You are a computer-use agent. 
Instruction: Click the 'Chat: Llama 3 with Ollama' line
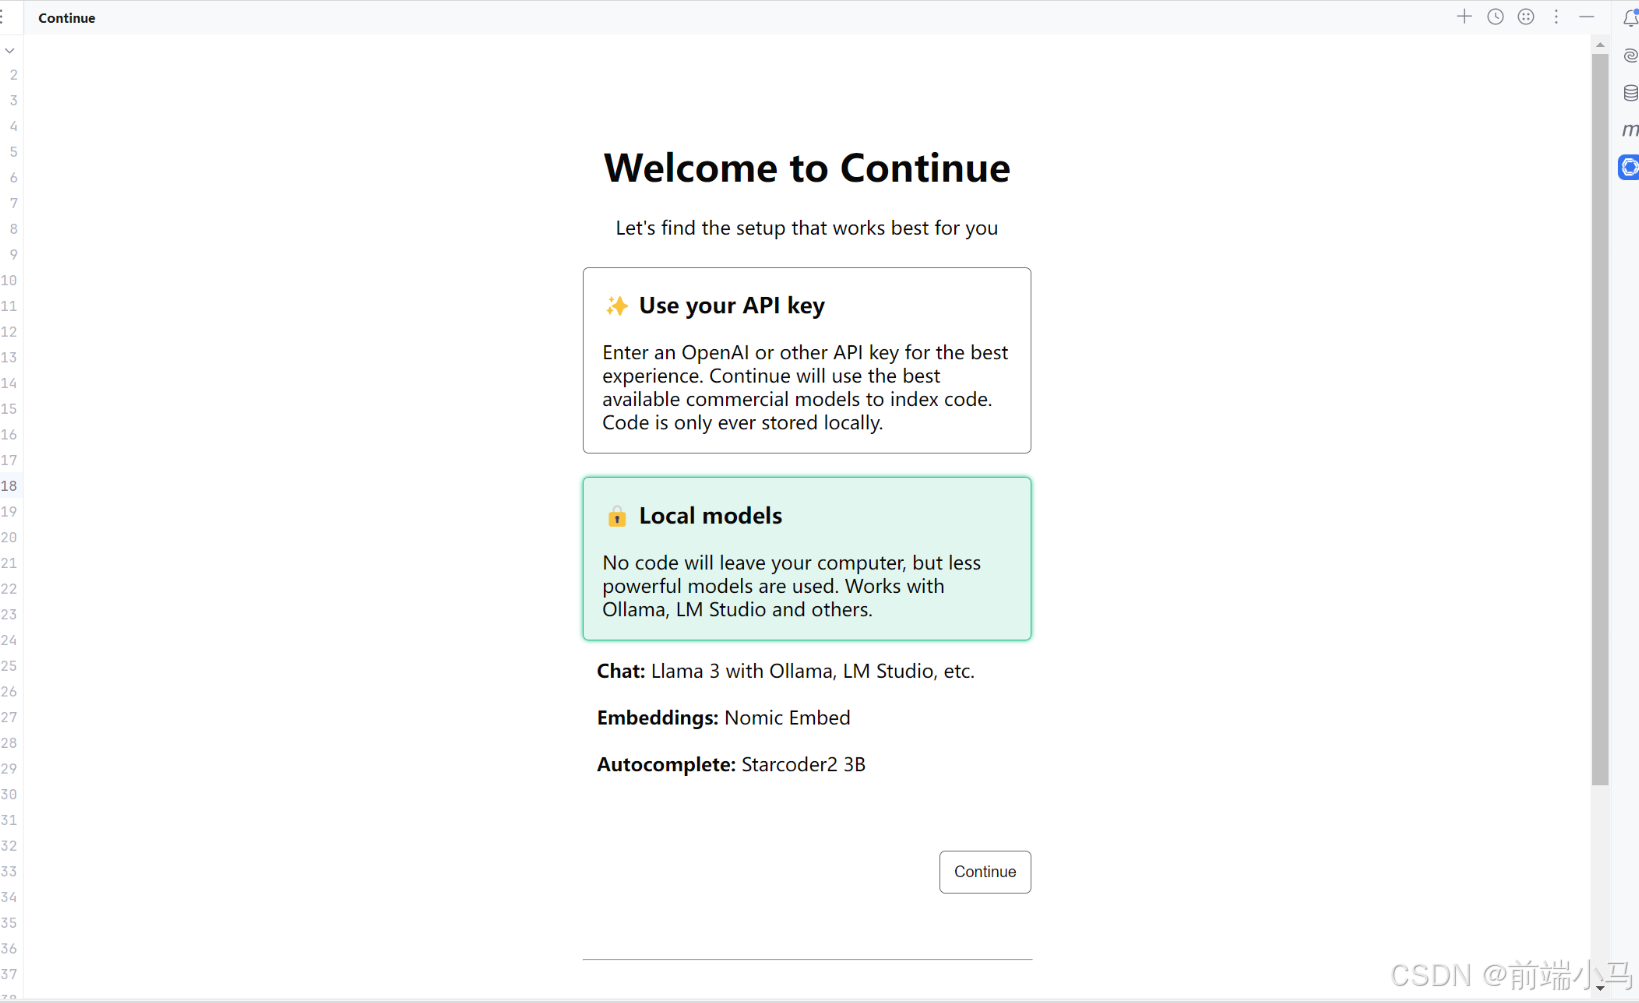[x=786, y=671]
